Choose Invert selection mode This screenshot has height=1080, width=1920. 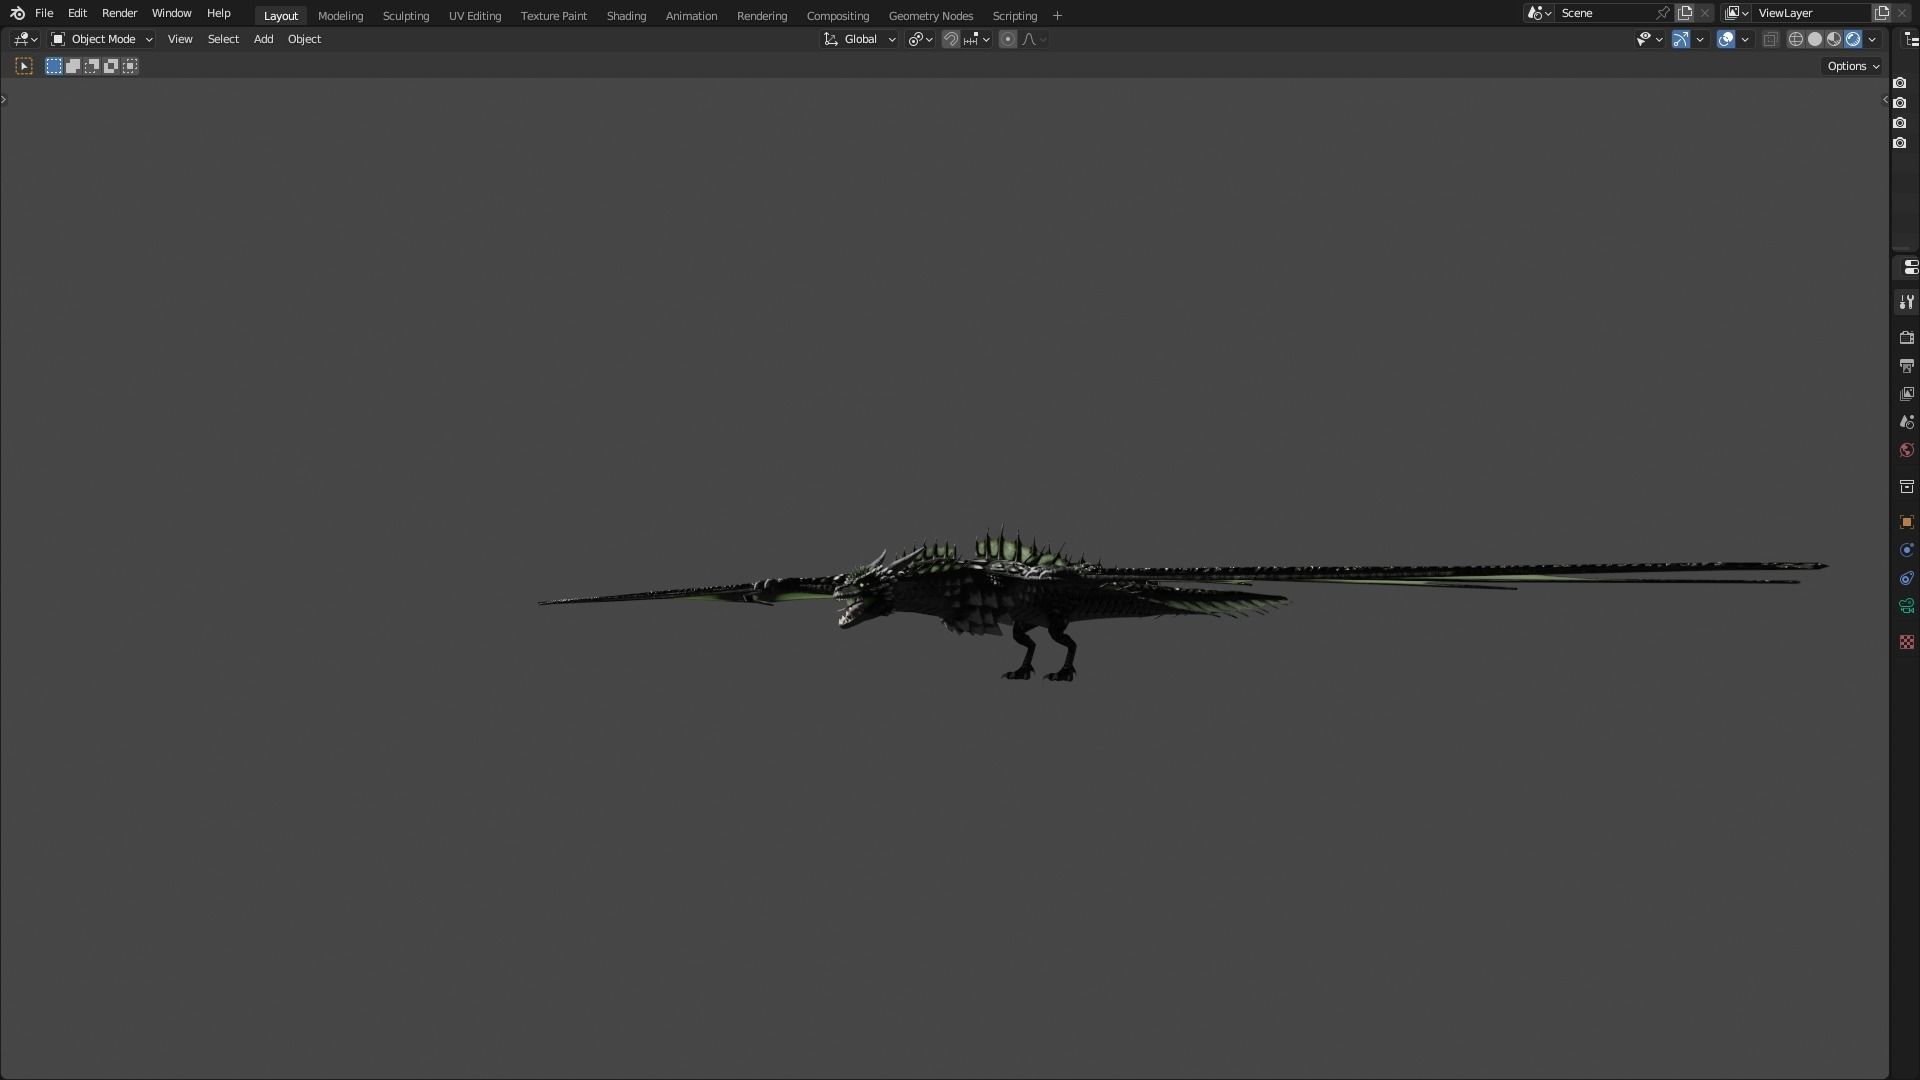coord(111,66)
